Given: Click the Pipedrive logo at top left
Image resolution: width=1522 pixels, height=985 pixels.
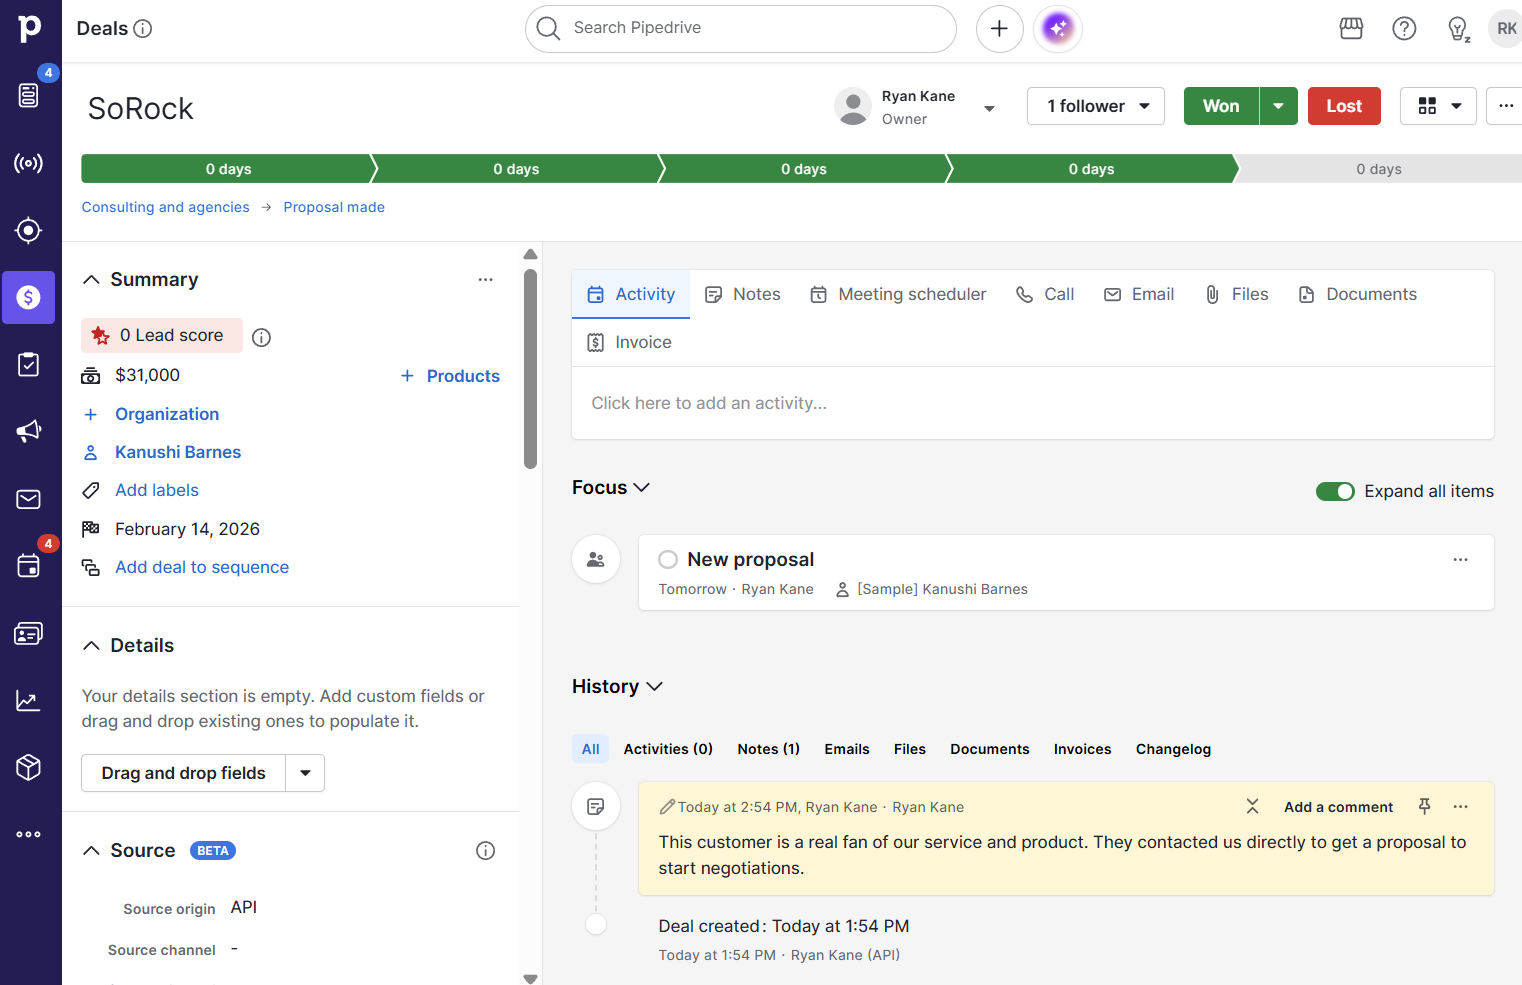Looking at the screenshot, I should tap(29, 28).
